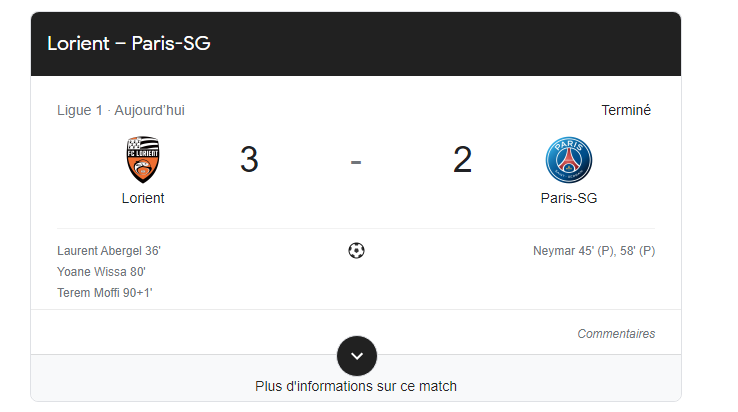The height and width of the screenshot is (412, 738).
Task: Click the FC Lorient club logo
Action: point(143,160)
